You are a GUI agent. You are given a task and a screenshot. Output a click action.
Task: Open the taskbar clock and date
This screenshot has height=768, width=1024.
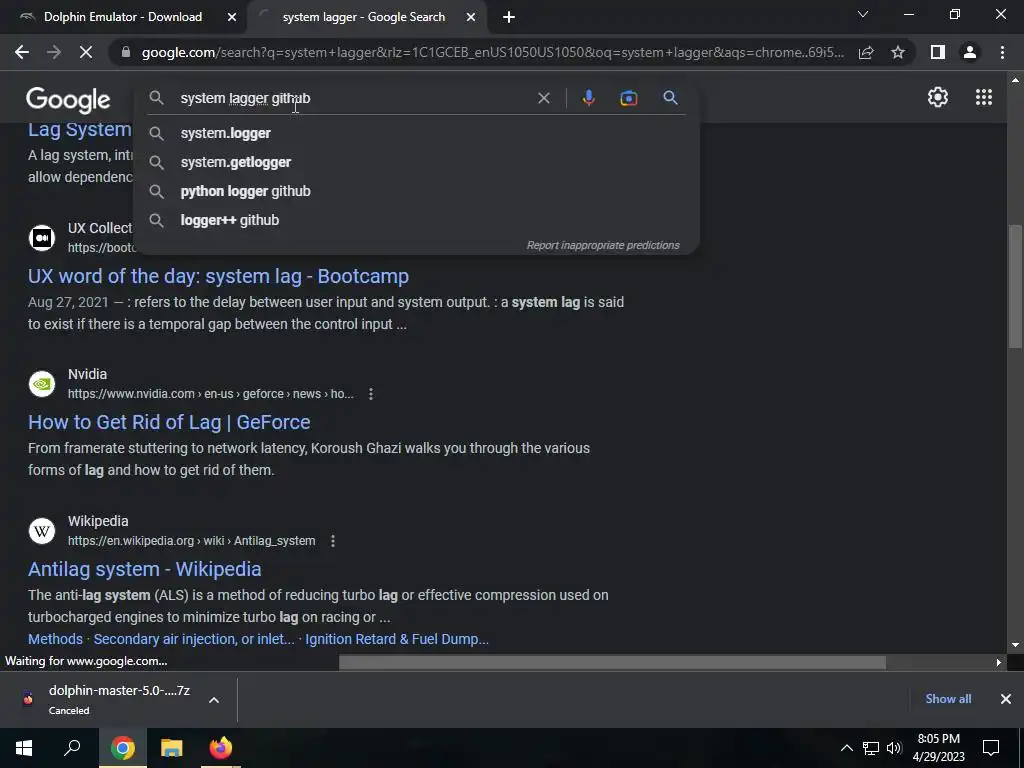click(x=938, y=748)
